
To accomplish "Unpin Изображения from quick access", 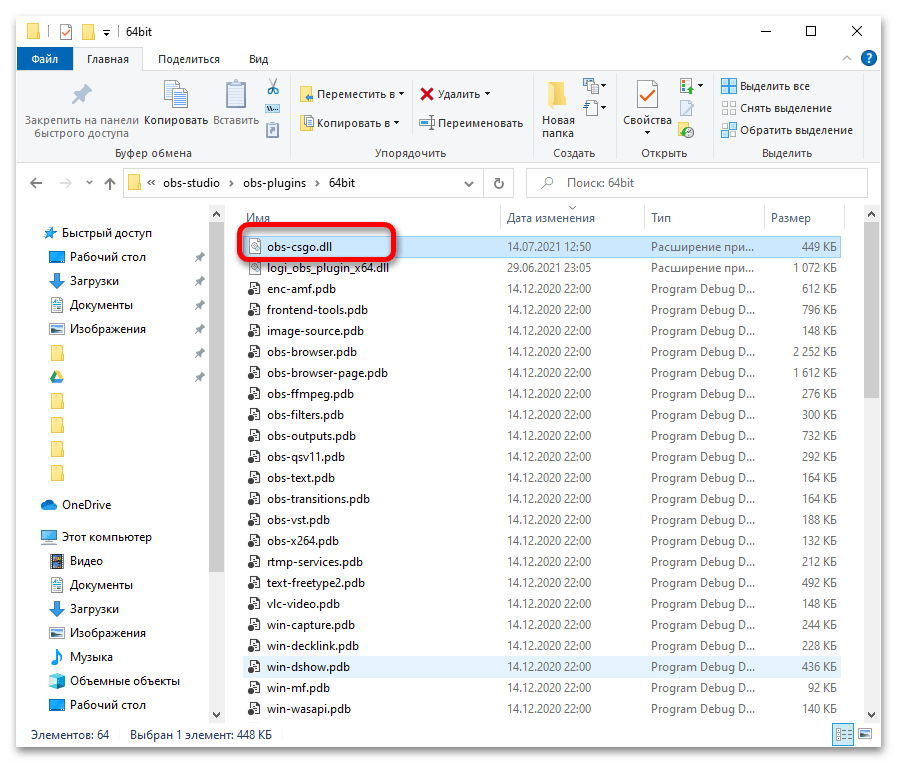I will point(200,329).
